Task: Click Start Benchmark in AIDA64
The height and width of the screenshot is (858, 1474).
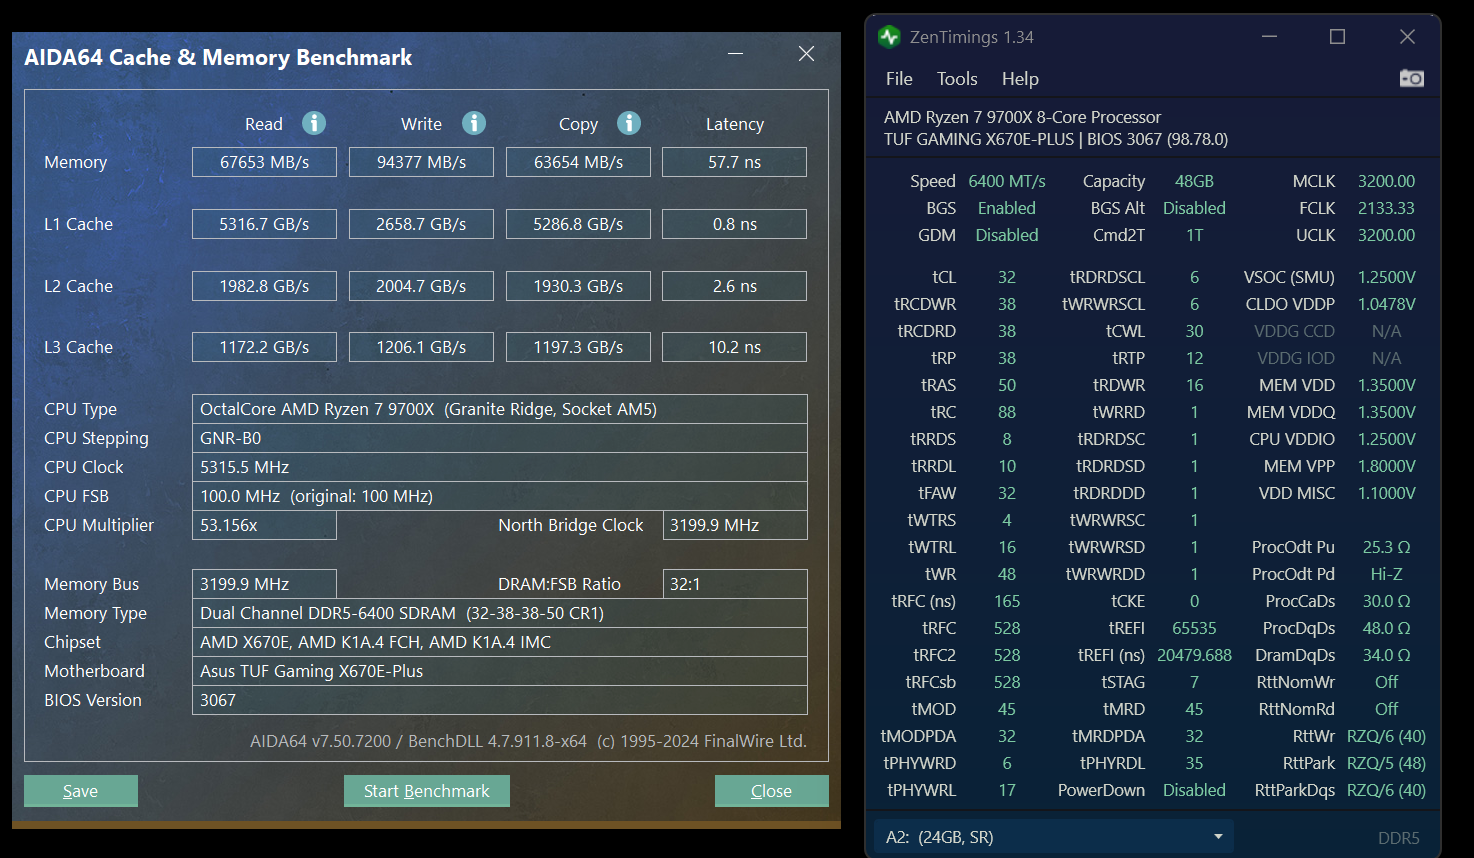Action: click(x=427, y=791)
